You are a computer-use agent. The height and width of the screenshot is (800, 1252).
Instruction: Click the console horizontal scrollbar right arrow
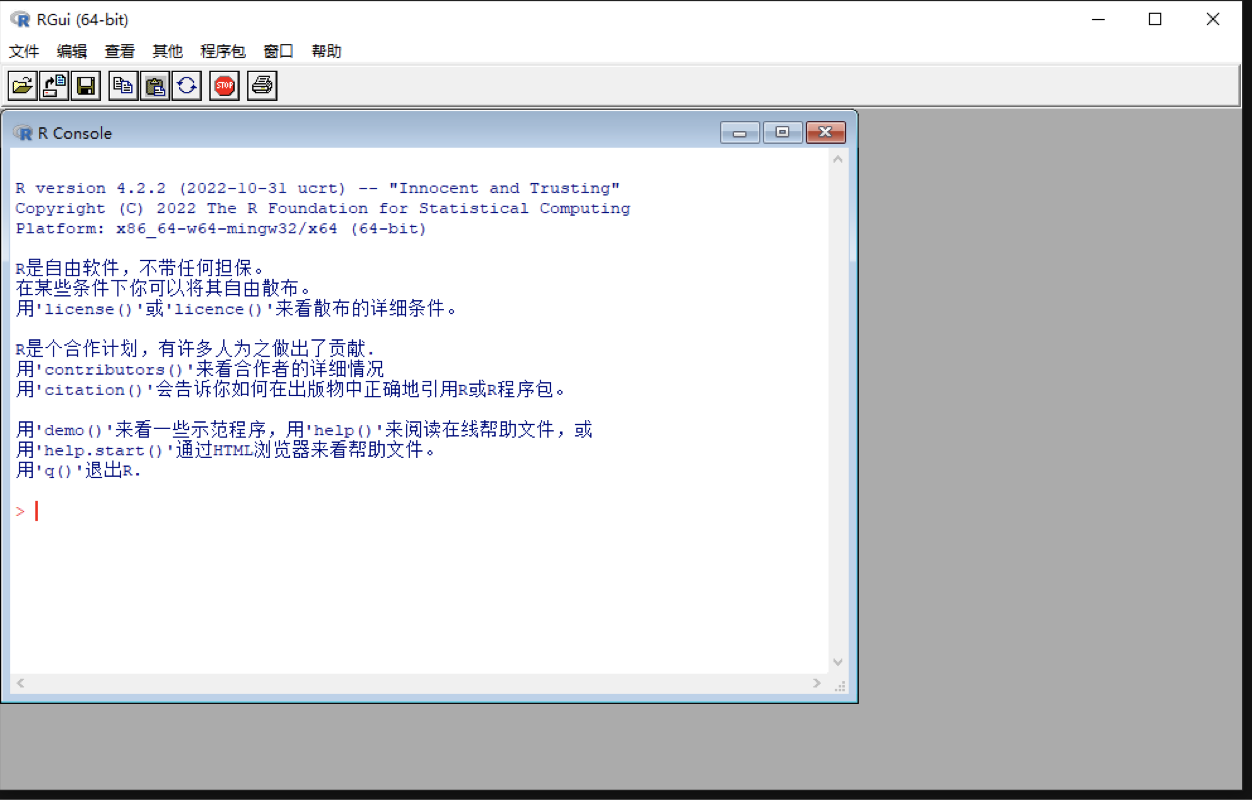(x=817, y=684)
